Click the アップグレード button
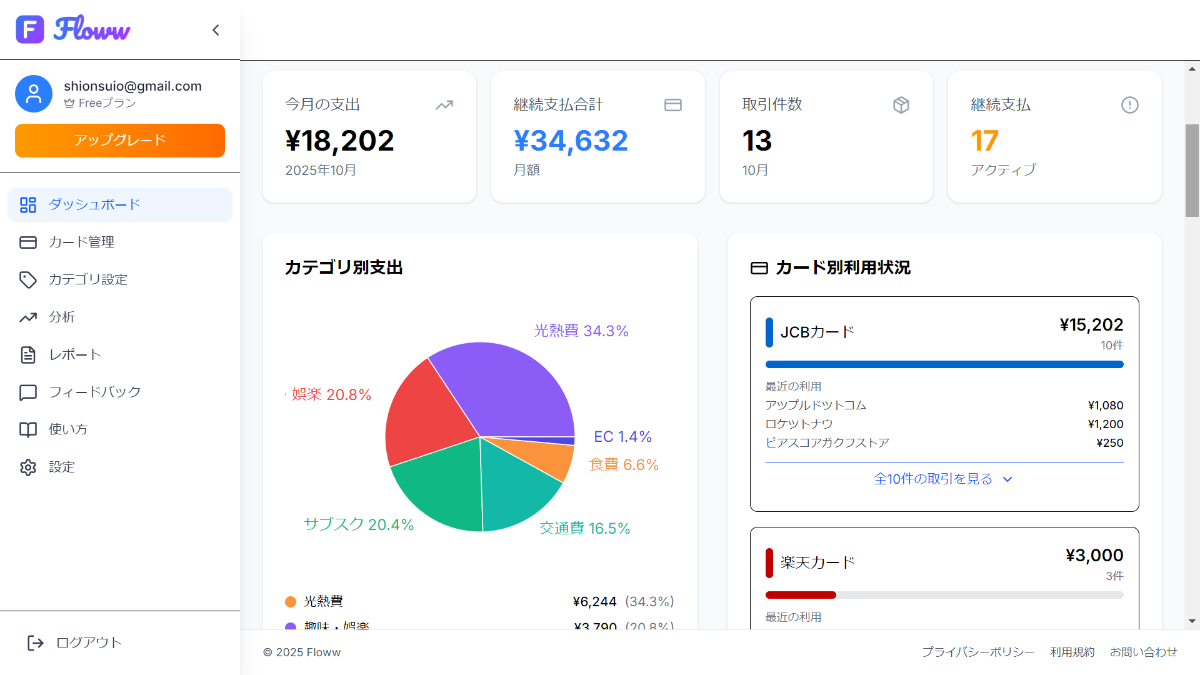The width and height of the screenshot is (1200, 675). coord(120,141)
